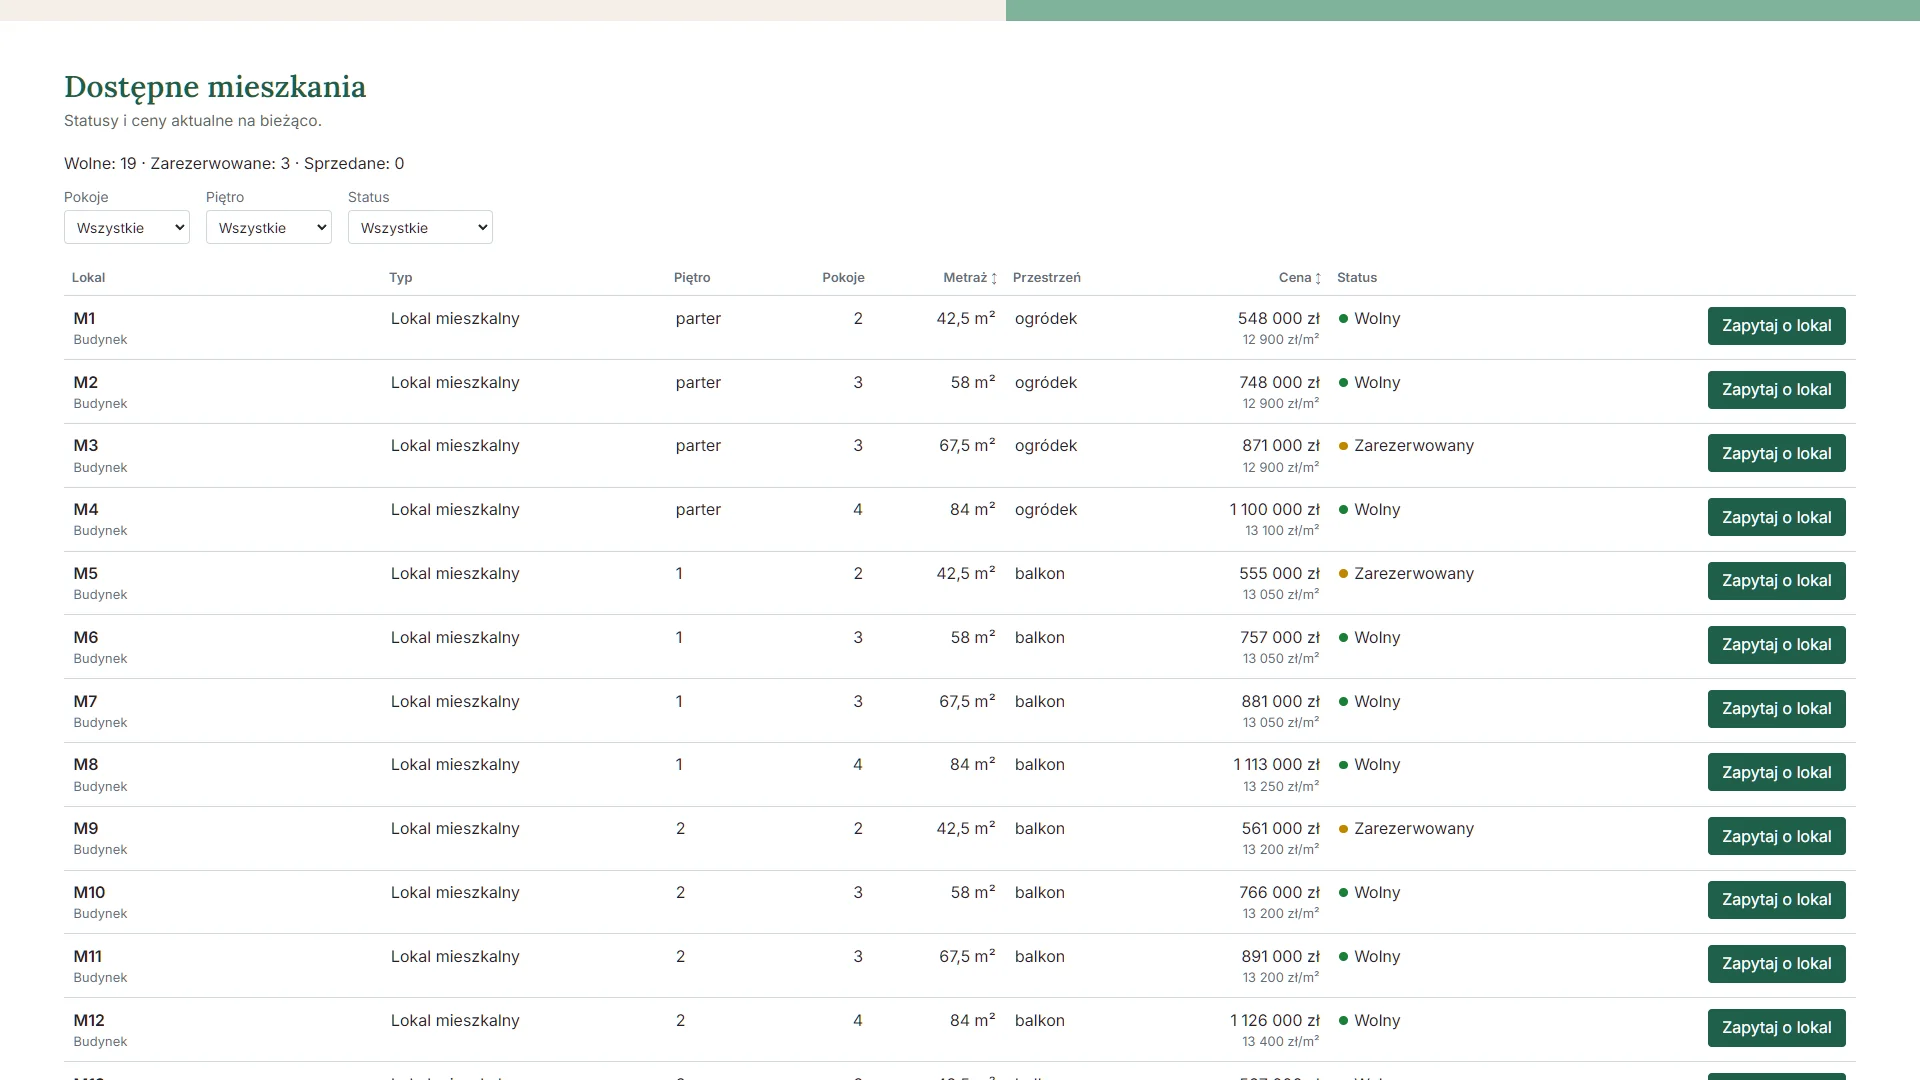Screen dimensions: 1920x1080
Task: Click 13 100 zł/m² price per meter
Action: click(x=1282, y=531)
